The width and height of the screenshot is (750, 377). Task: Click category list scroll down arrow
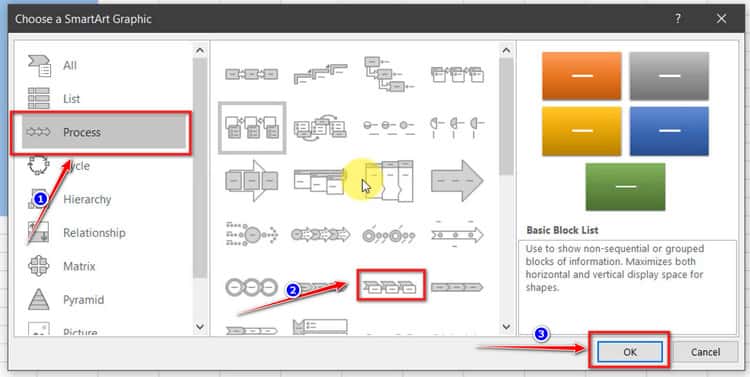200,327
